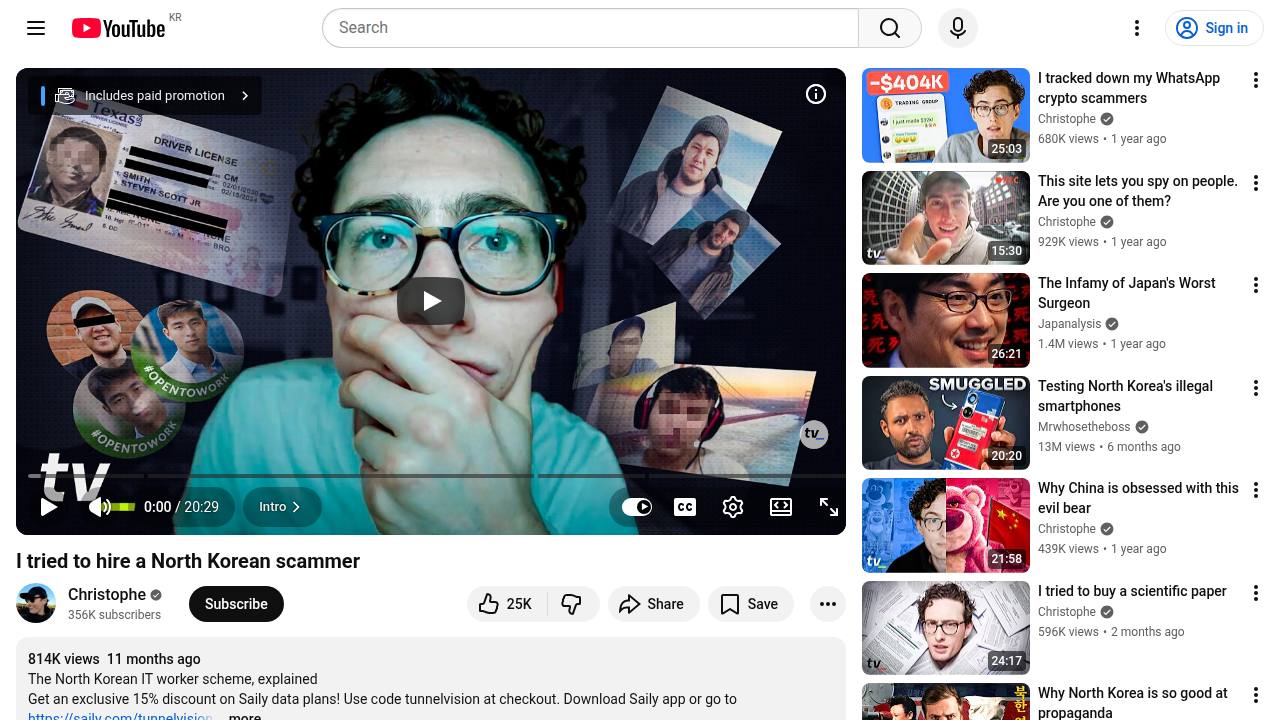Enter full screen mode
1280x720 pixels.
829,507
